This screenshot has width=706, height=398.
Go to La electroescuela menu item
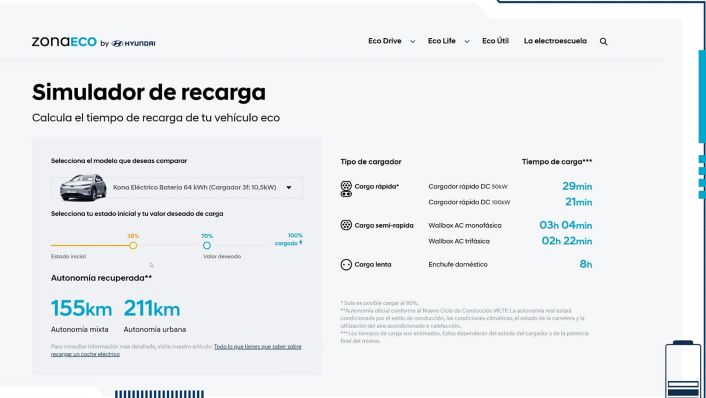[555, 41]
